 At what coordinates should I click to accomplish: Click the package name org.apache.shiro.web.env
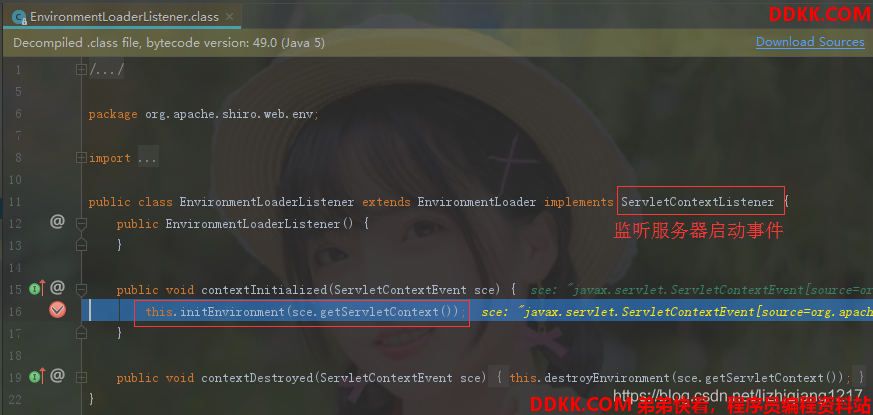[x=230, y=114]
